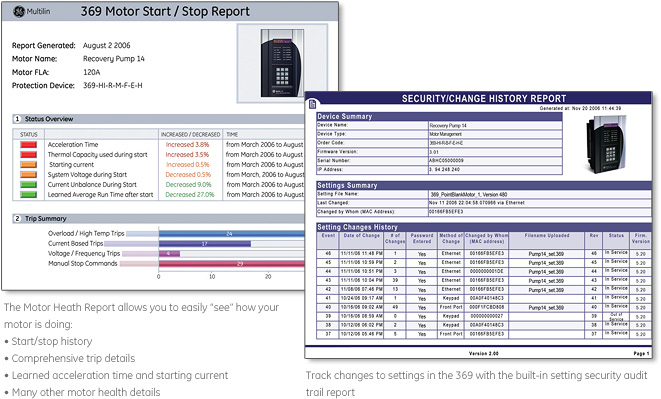Viewport: 661px width, 399px height.
Task: Click the red status indicator for Thermal Capacity
Action: pyautogui.click(x=29, y=154)
